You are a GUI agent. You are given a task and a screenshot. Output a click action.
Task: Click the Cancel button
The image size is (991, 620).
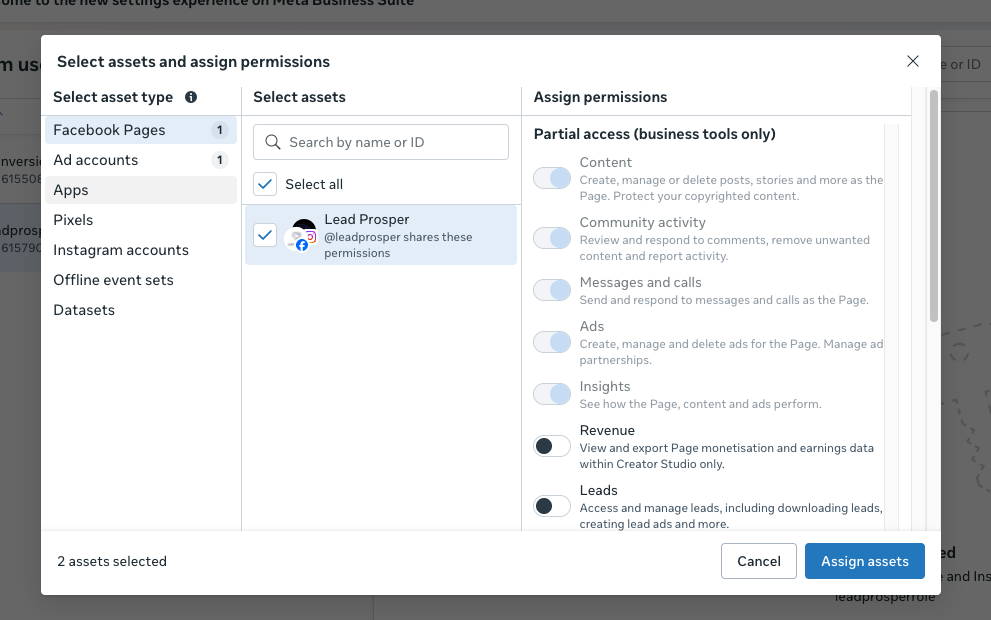[758, 561]
